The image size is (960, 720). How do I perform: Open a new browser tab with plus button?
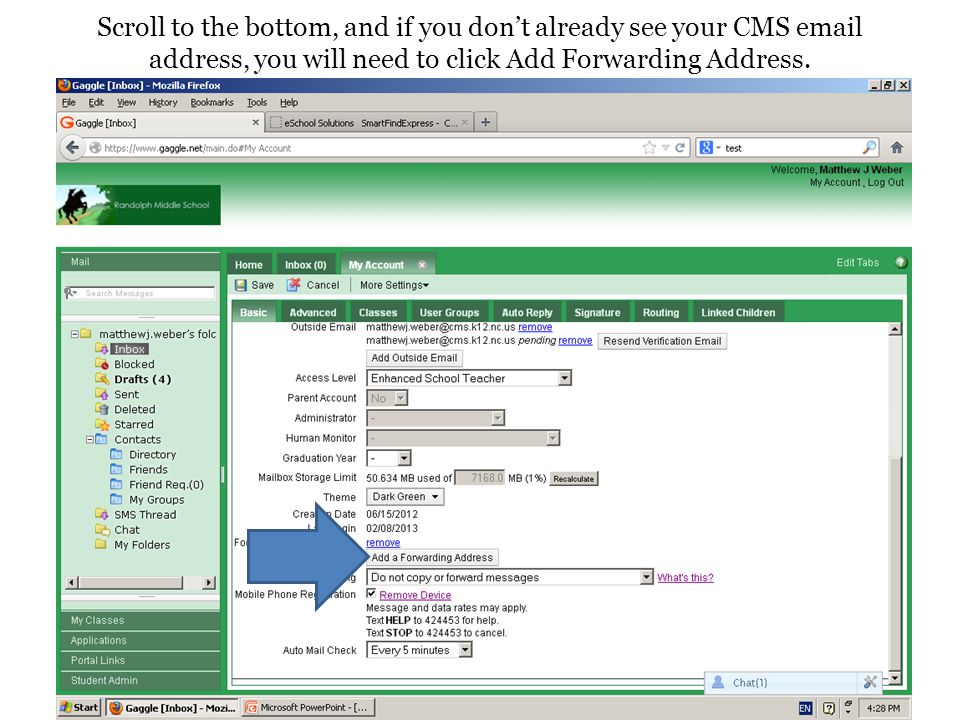[x=486, y=122]
